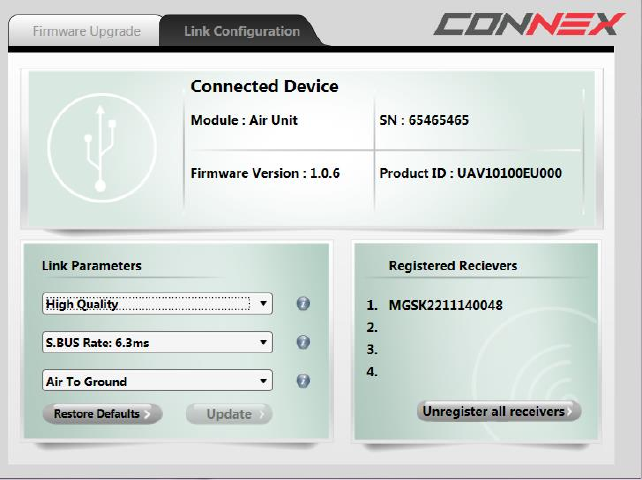Click the info icon beside High Quality
Image resolution: width=642 pixels, height=480 pixels.
point(303,304)
